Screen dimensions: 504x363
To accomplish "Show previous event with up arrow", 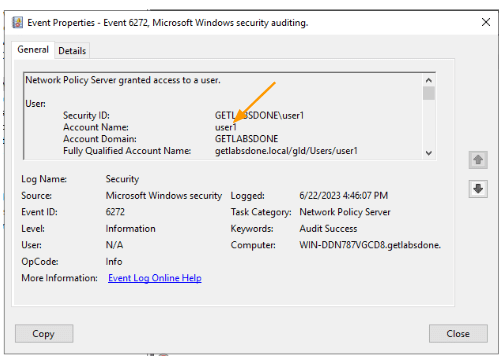I will pos(478,160).
